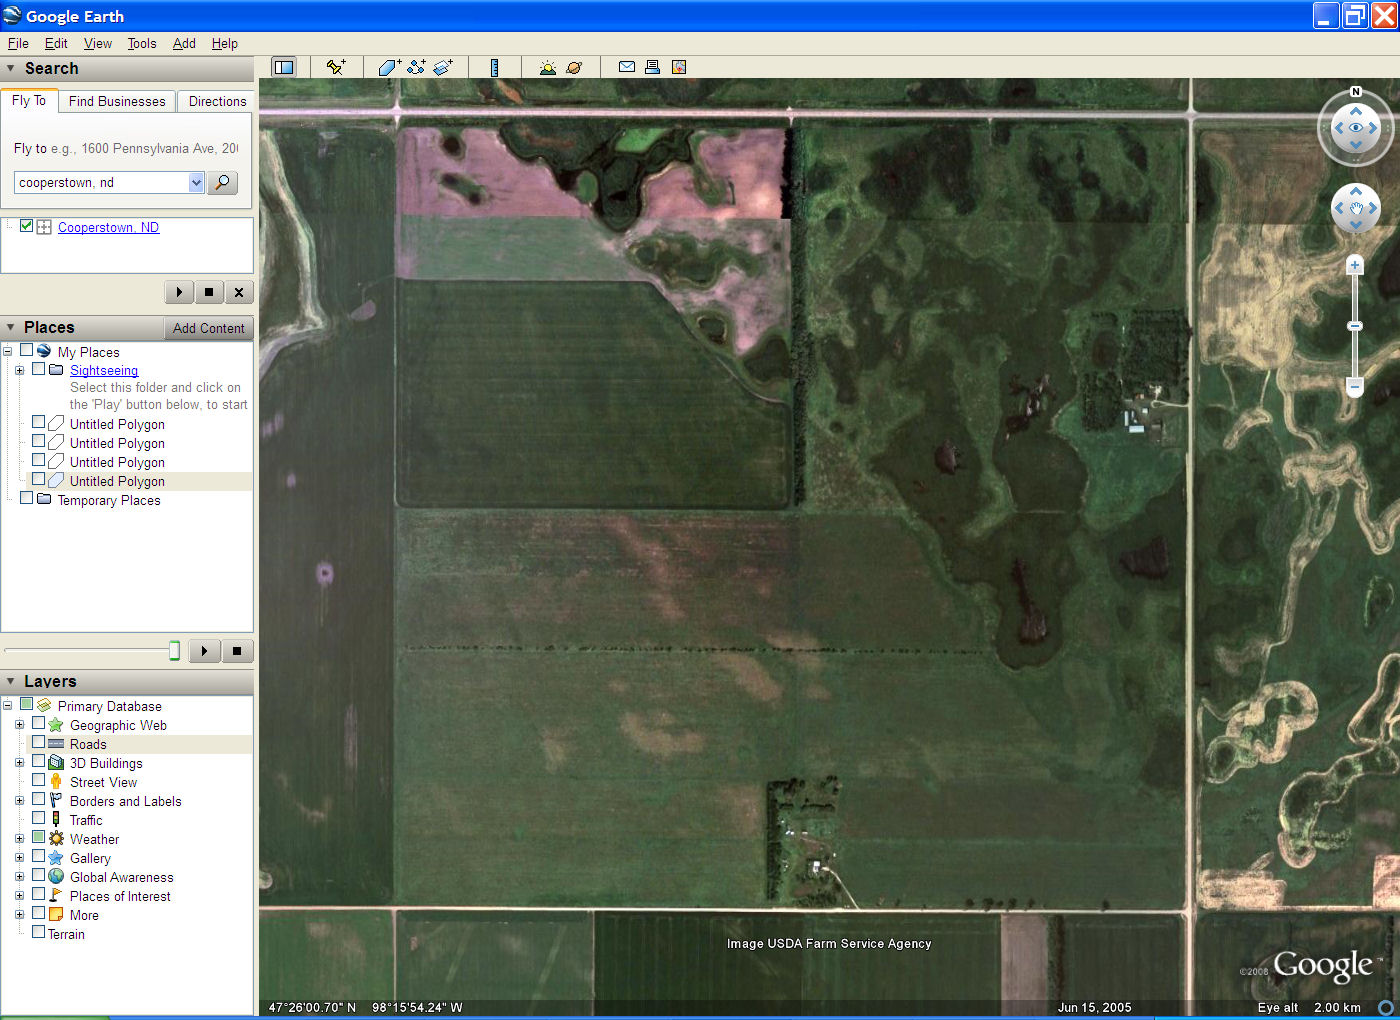The width and height of the screenshot is (1400, 1020).
Task: Clear search results with X button
Action: coord(239,292)
